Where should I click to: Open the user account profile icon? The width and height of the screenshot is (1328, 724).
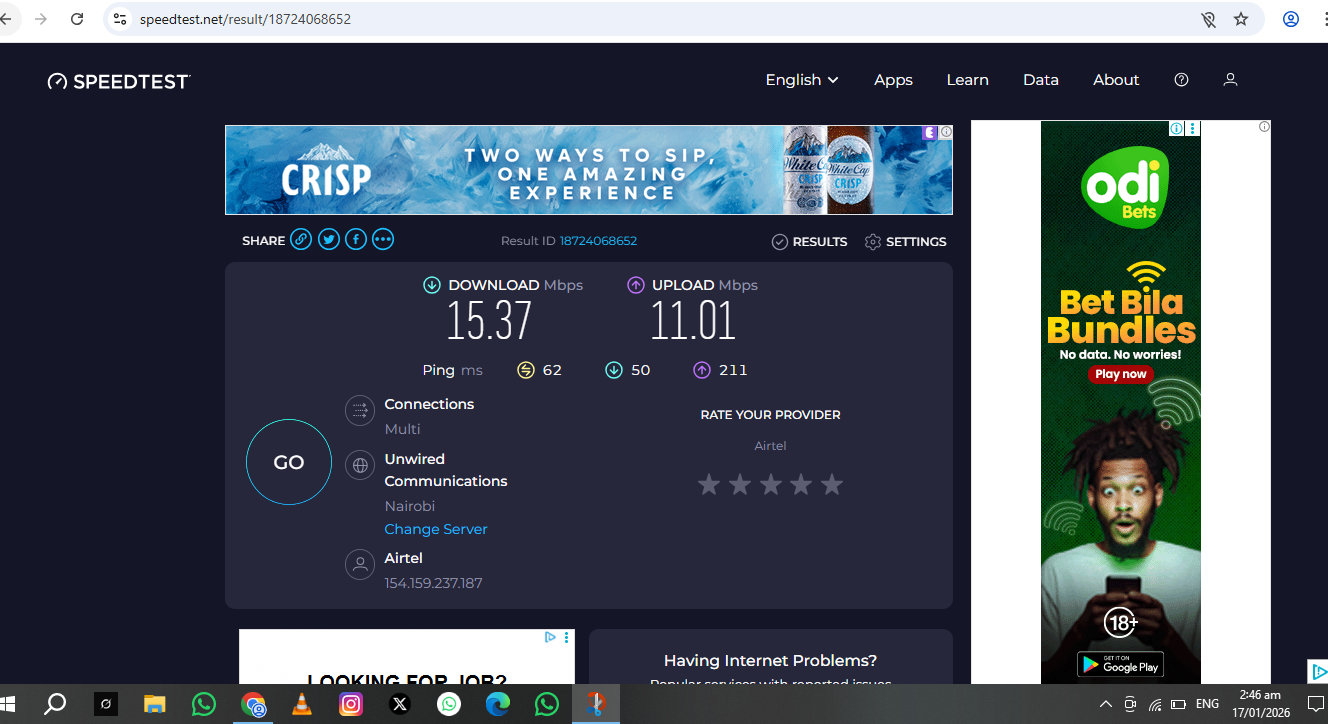click(1230, 80)
